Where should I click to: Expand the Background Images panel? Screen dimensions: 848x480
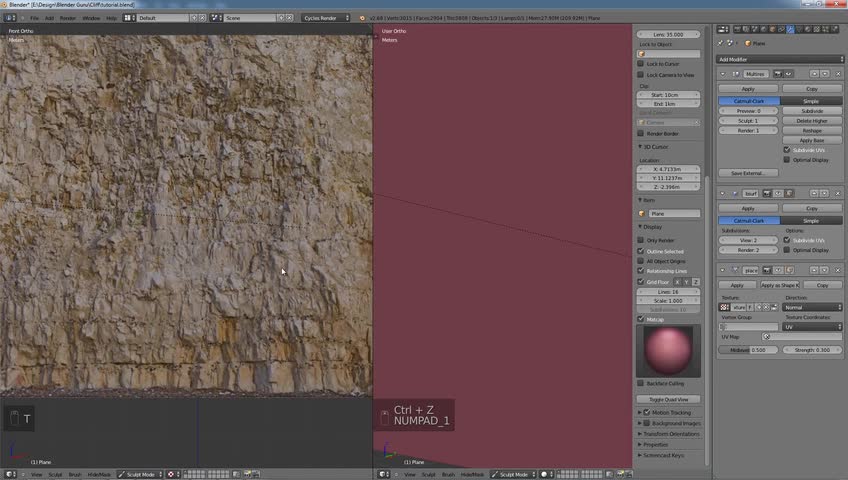(x=640, y=423)
